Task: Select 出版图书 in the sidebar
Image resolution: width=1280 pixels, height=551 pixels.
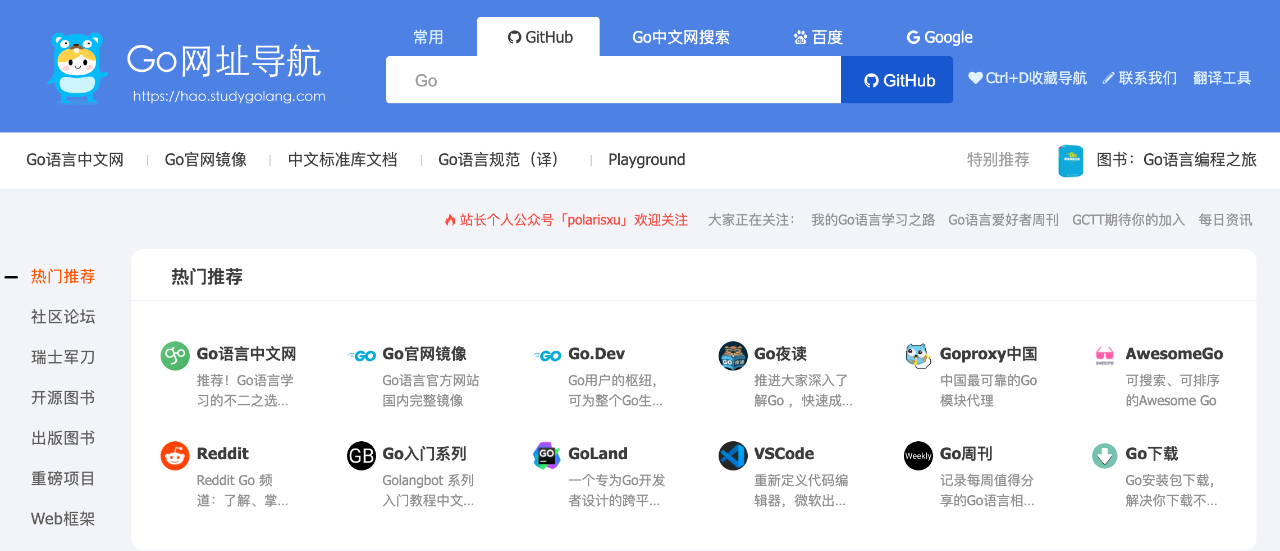Action: click(63, 438)
